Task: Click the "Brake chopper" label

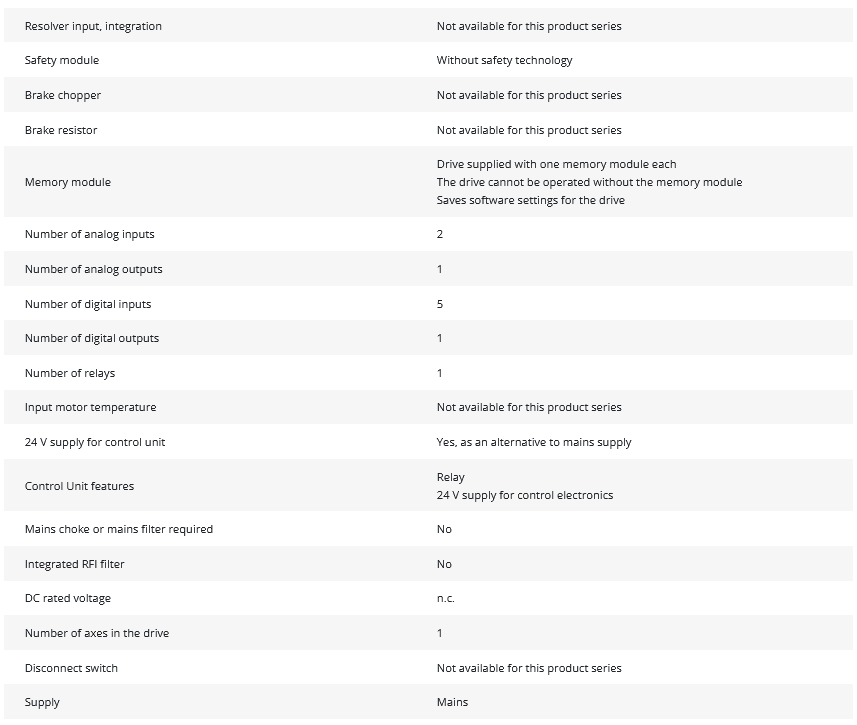Action: tap(63, 95)
